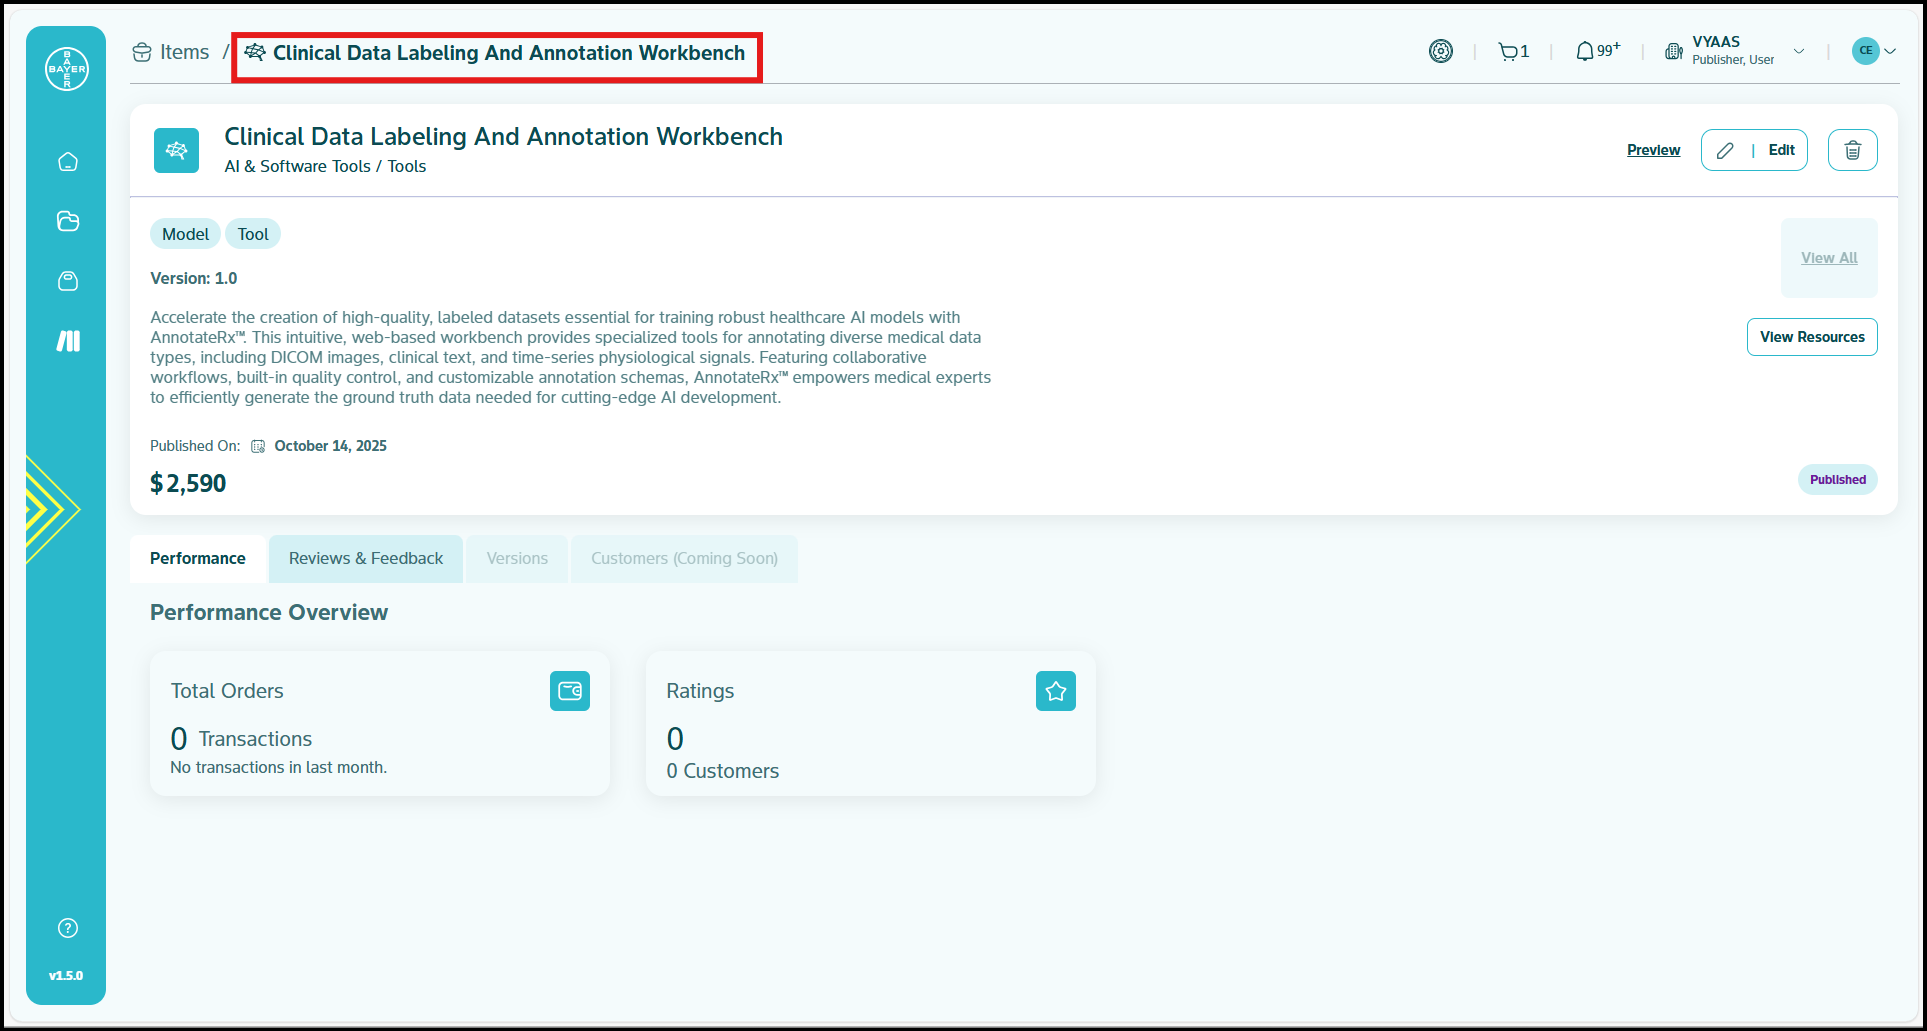Open the Home icon in sidebar
This screenshot has height=1031, width=1927.
point(68,162)
